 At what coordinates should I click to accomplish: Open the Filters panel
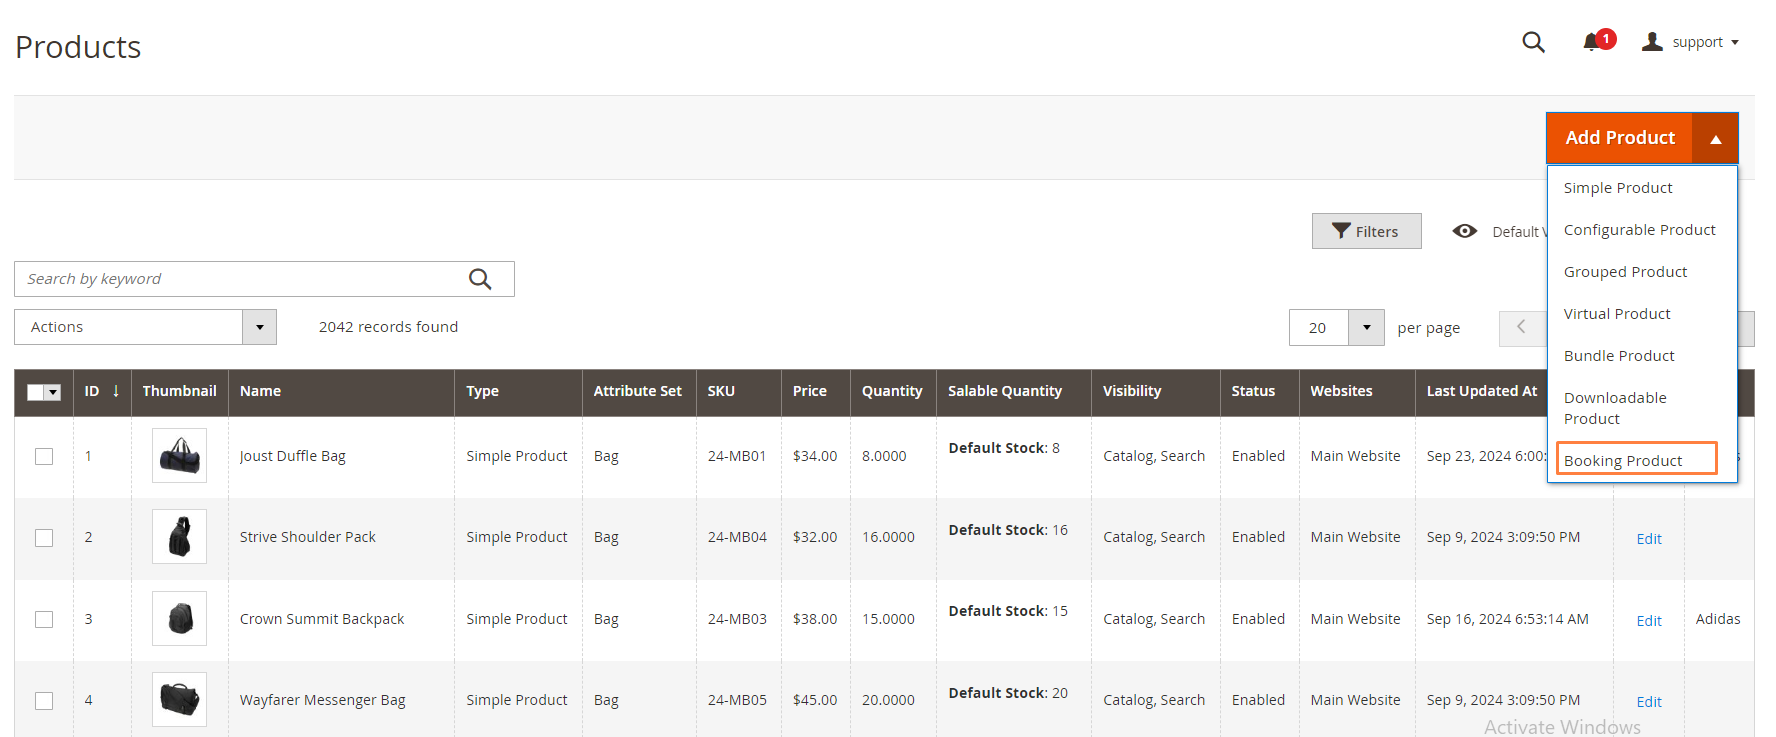(x=1366, y=231)
